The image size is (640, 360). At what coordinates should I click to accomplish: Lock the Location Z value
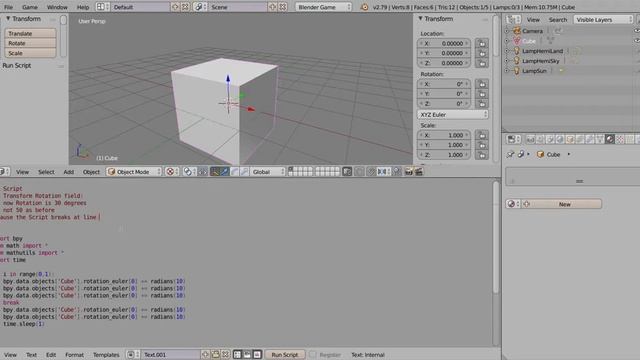(482, 63)
